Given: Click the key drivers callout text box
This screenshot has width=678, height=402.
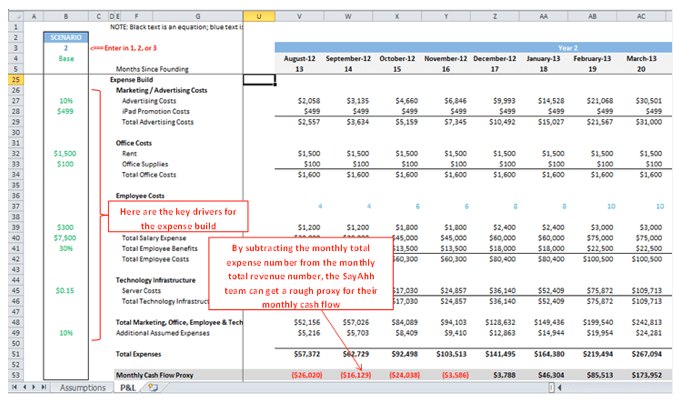Looking at the screenshot, I should (x=176, y=217).
